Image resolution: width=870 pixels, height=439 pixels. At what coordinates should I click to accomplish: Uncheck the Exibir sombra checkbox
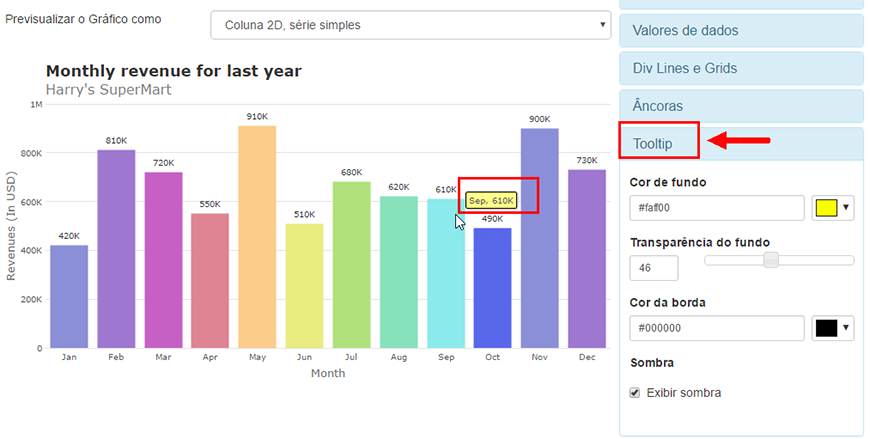click(635, 393)
